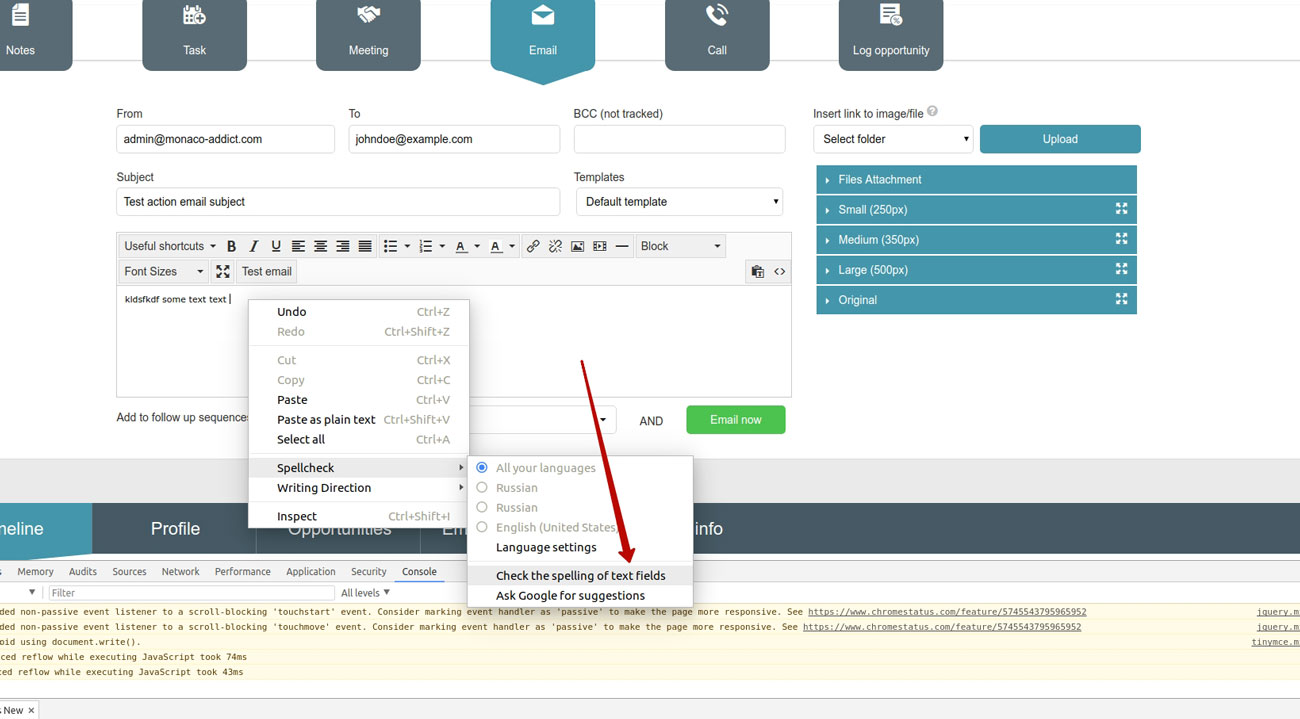Click 'Check the spelling of text fields'
This screenshot has height=719, width=1300.
point(580,576)
